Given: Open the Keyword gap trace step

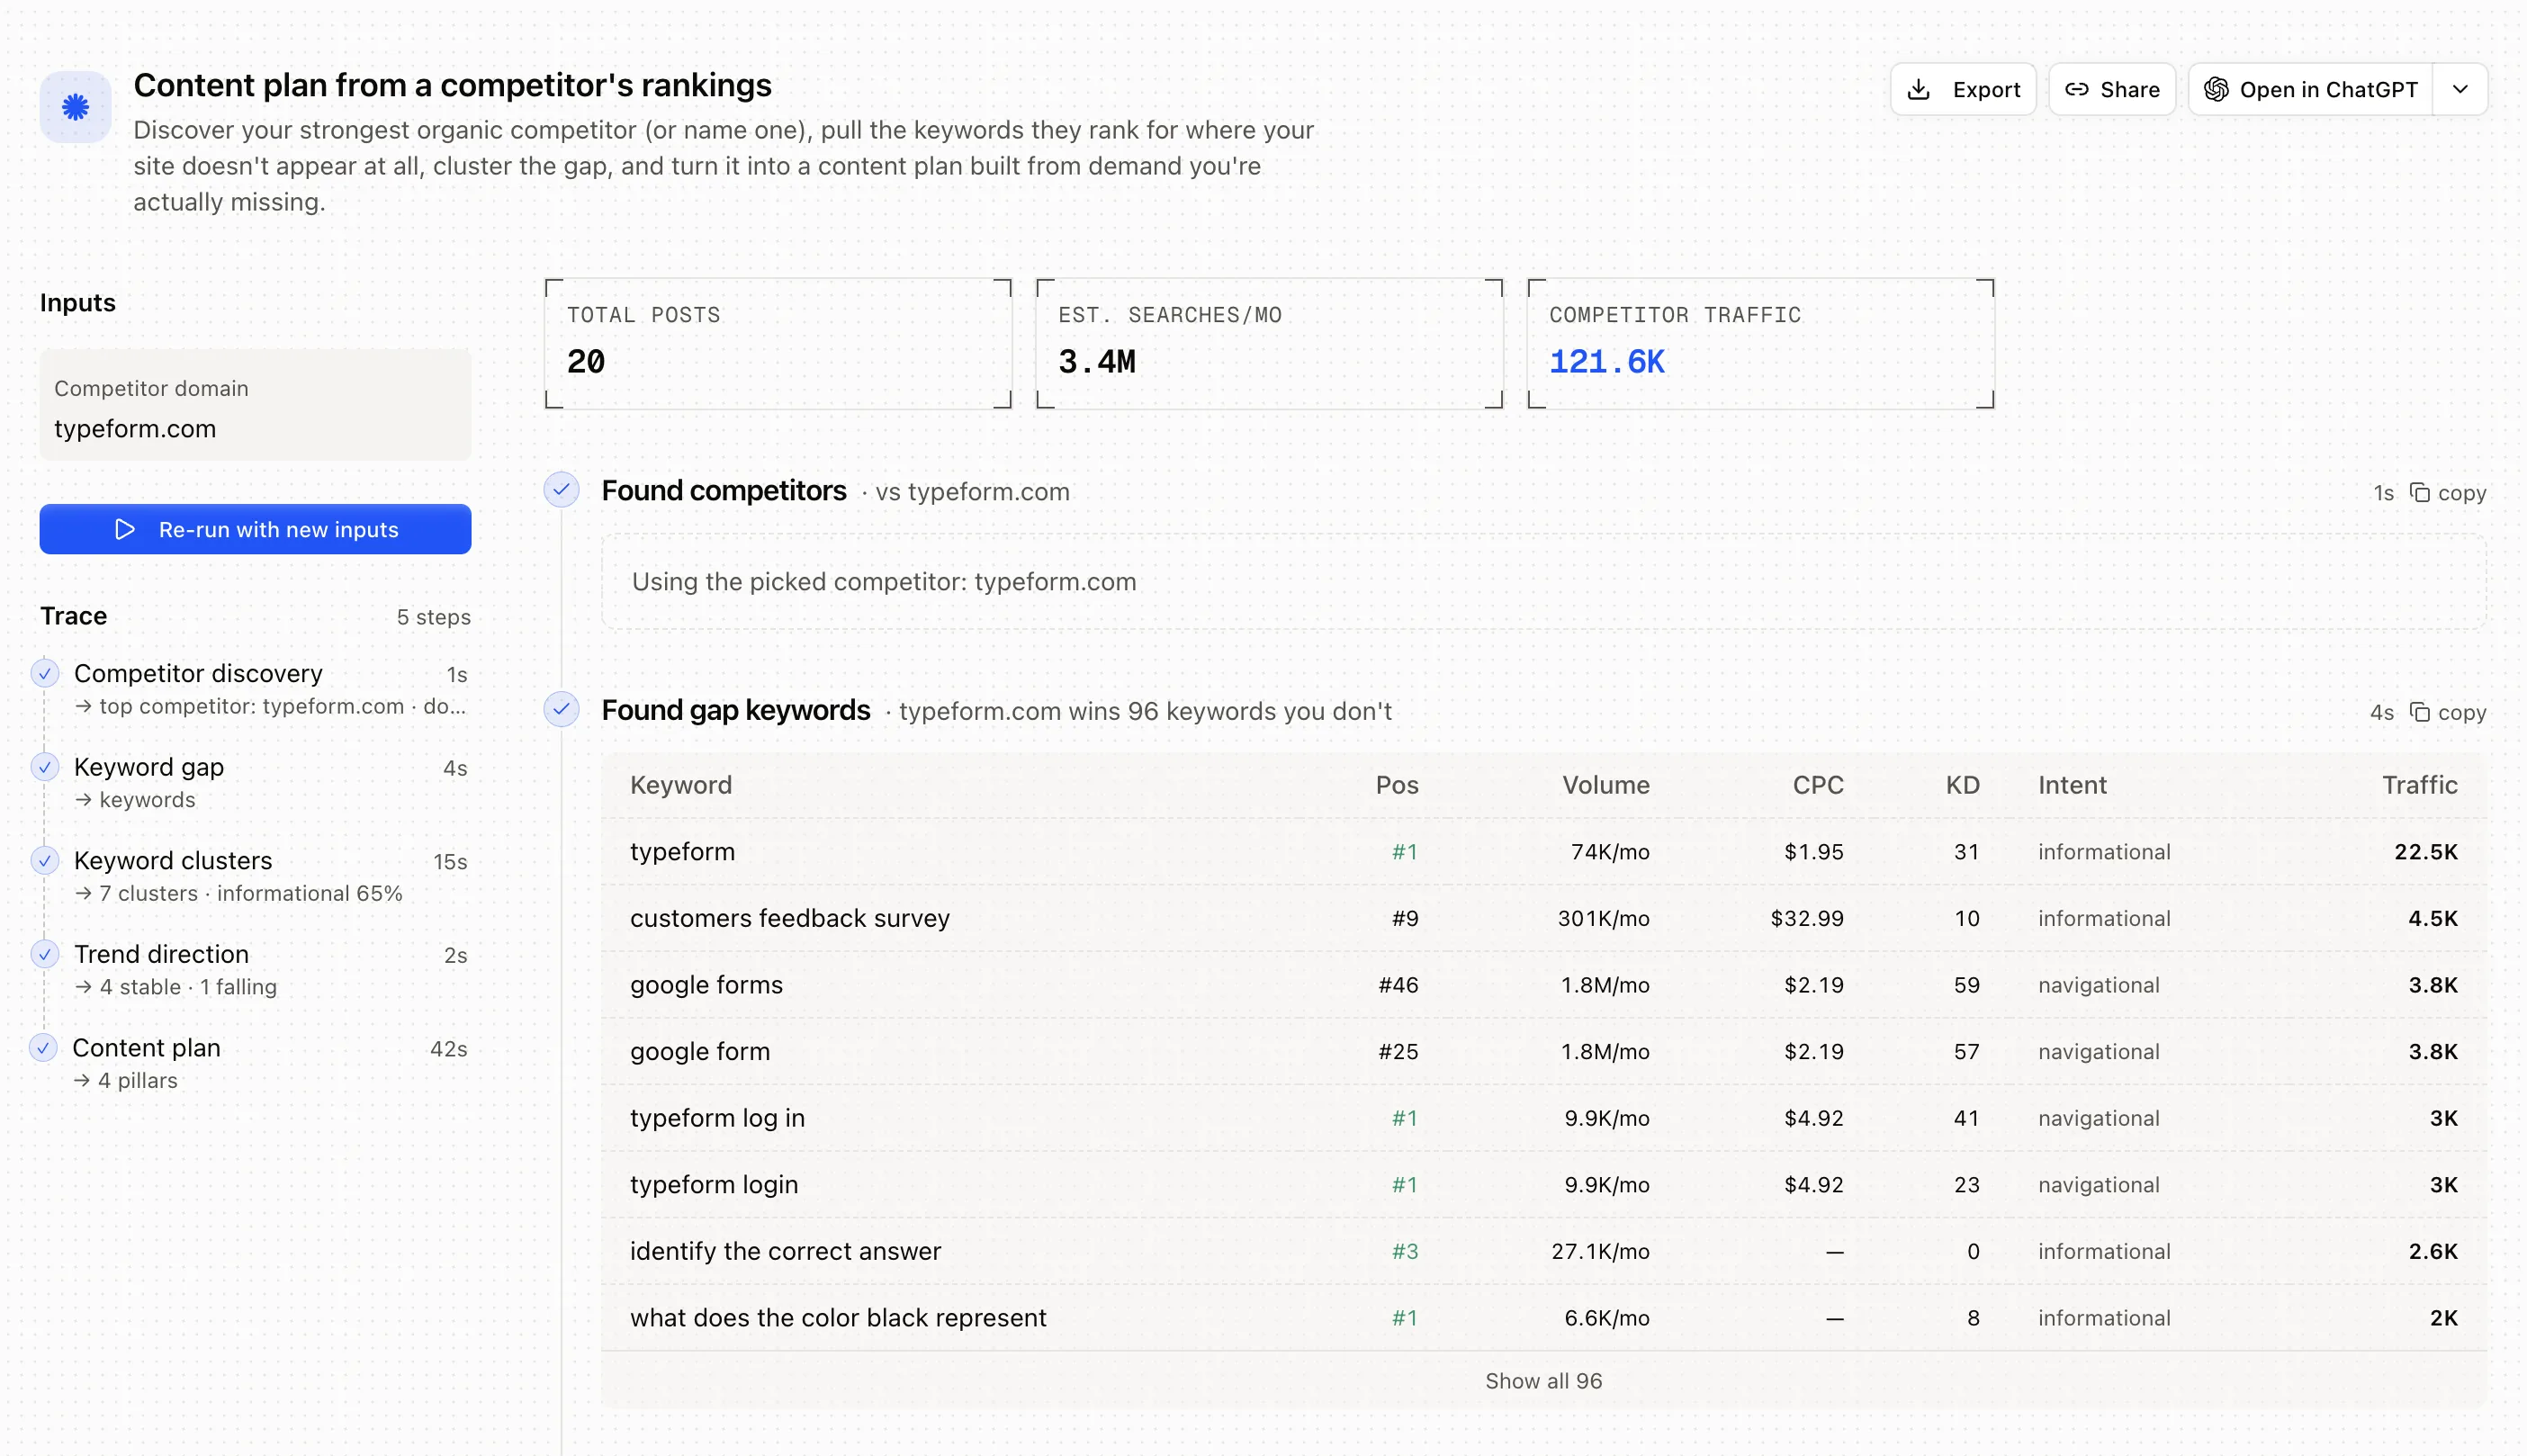Looking at the screenshot, I should tap(270, 783).
